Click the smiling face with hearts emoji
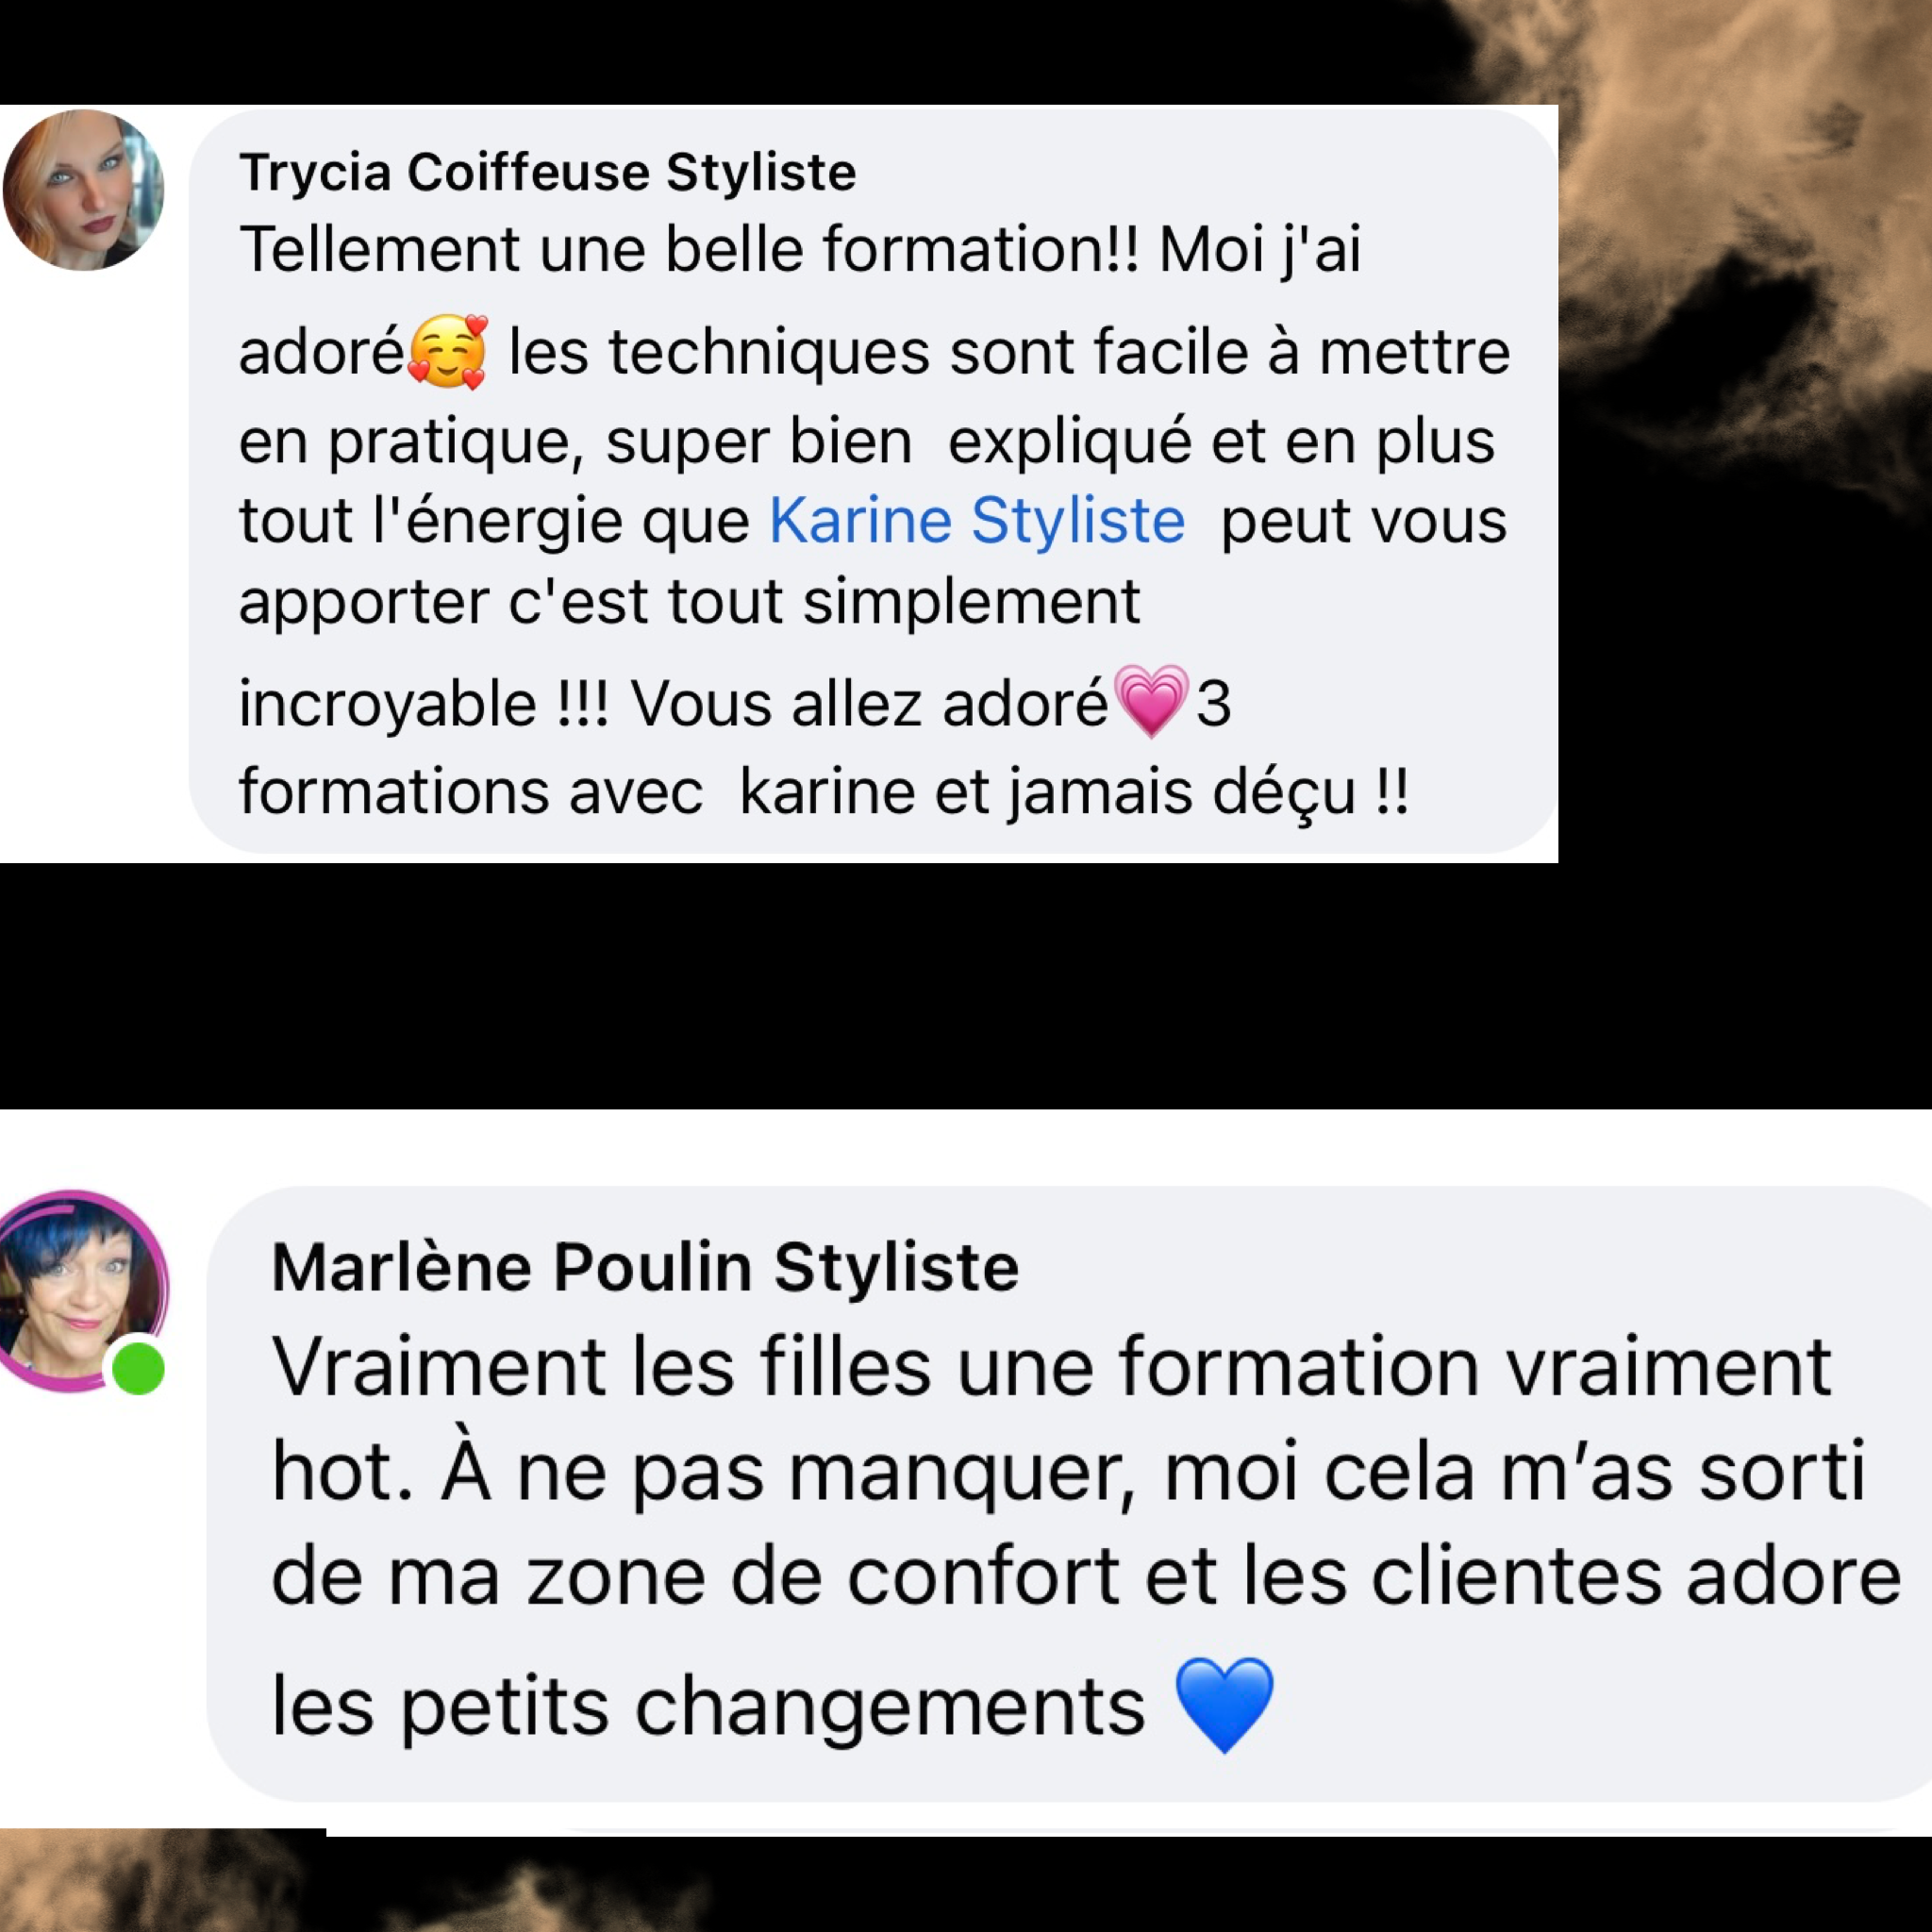 click(x=448, y=351)
